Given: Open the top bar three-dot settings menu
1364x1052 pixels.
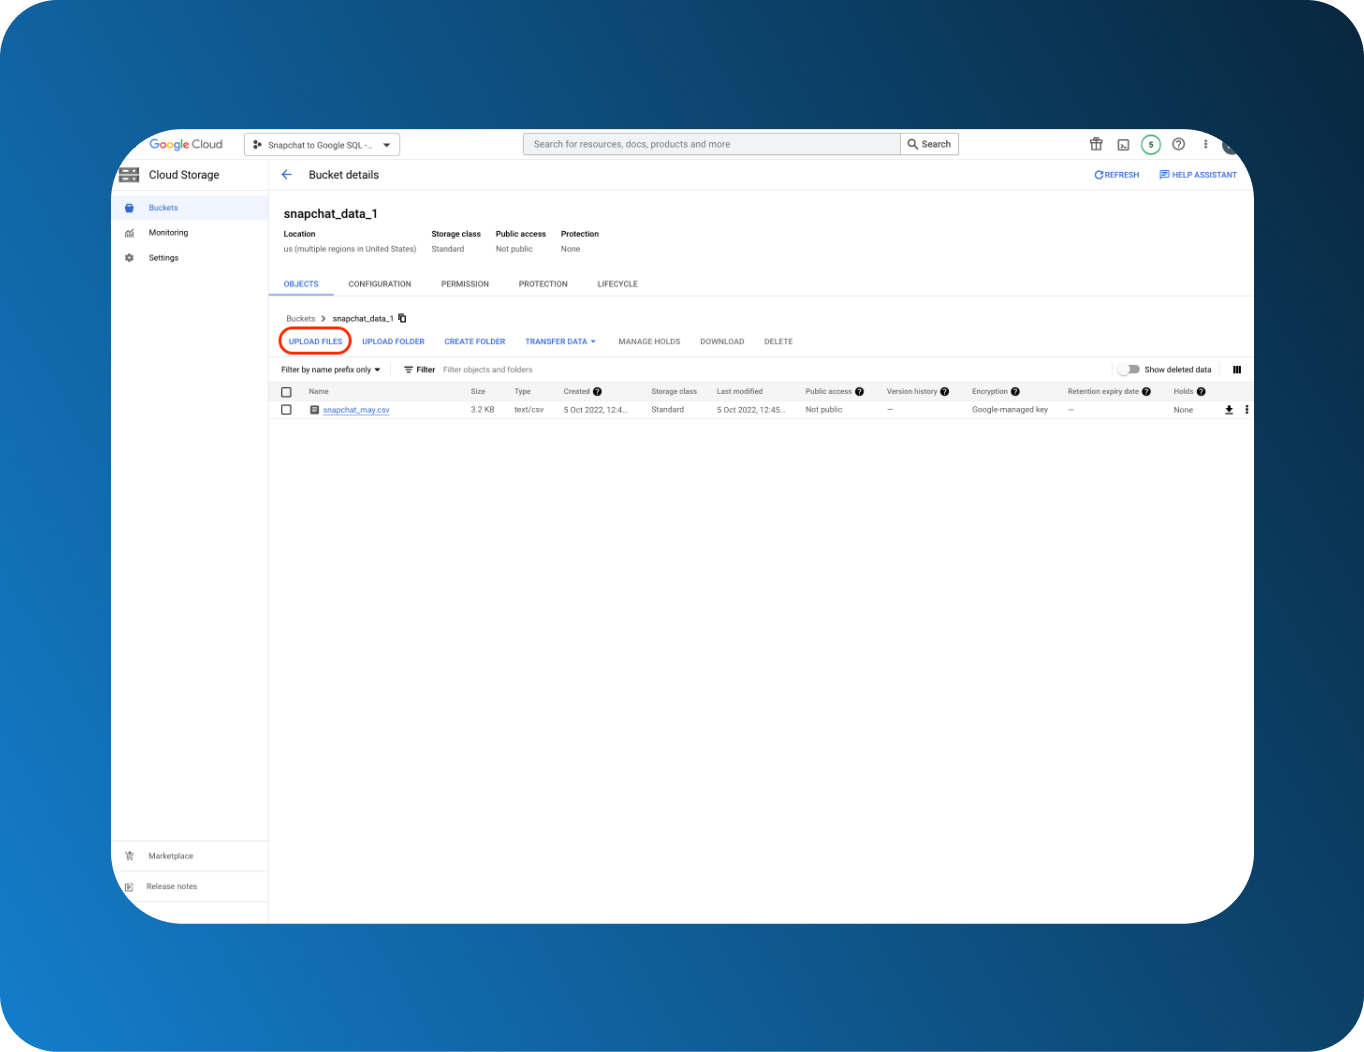Looking at the screenshot, I should coord(1206,144).
